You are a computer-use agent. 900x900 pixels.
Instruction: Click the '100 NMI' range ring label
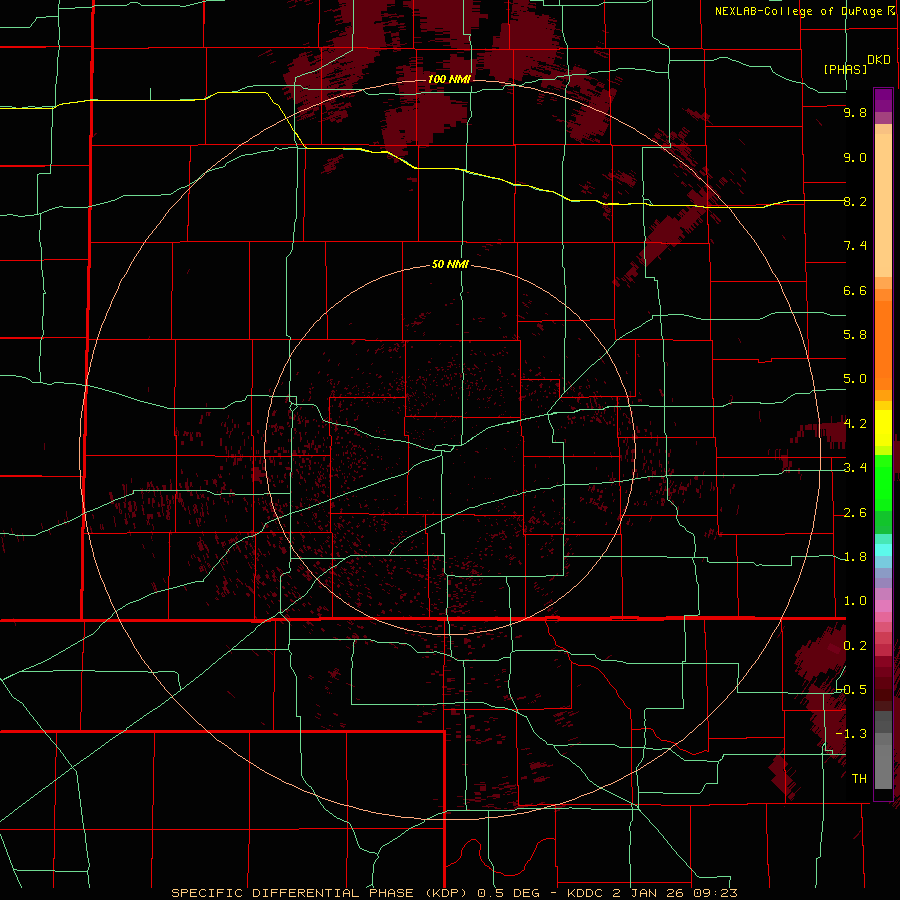coord(449,79)
